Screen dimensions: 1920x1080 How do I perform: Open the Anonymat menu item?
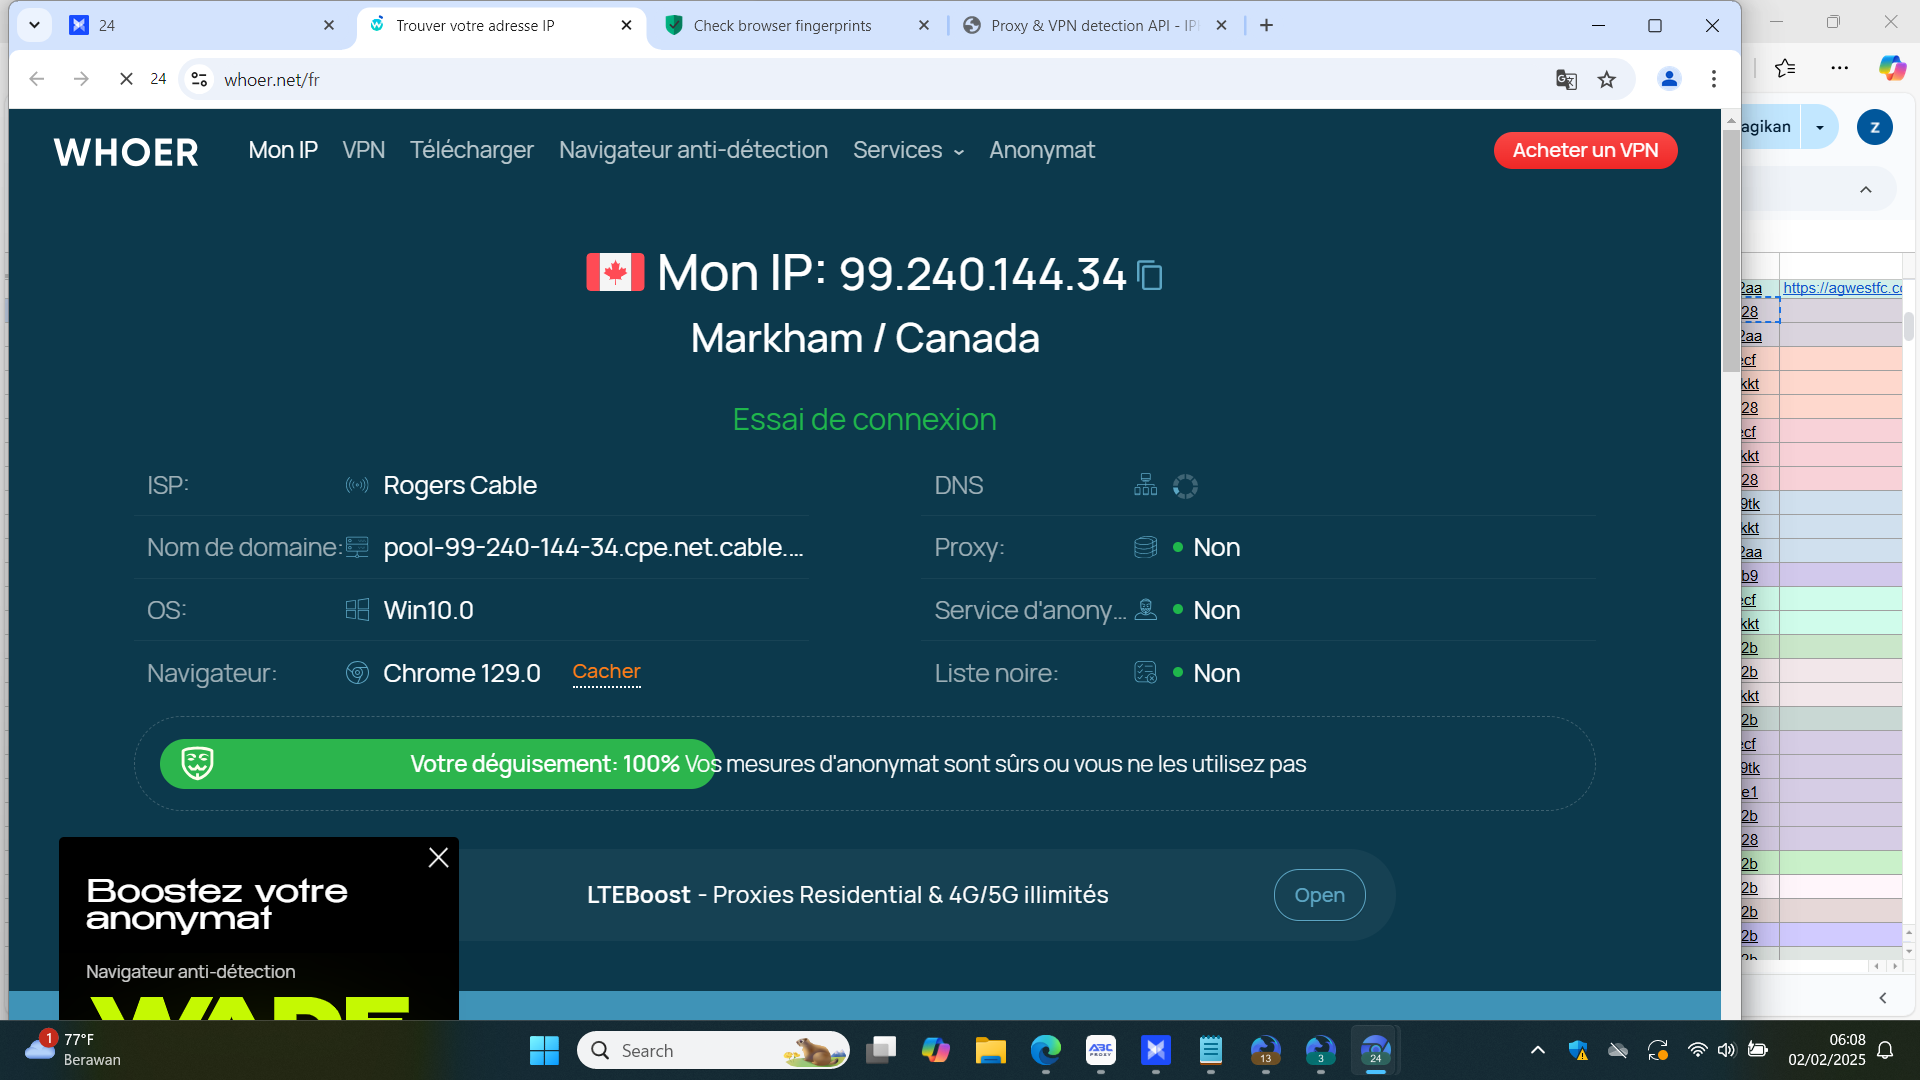(x=1042, y=150)
